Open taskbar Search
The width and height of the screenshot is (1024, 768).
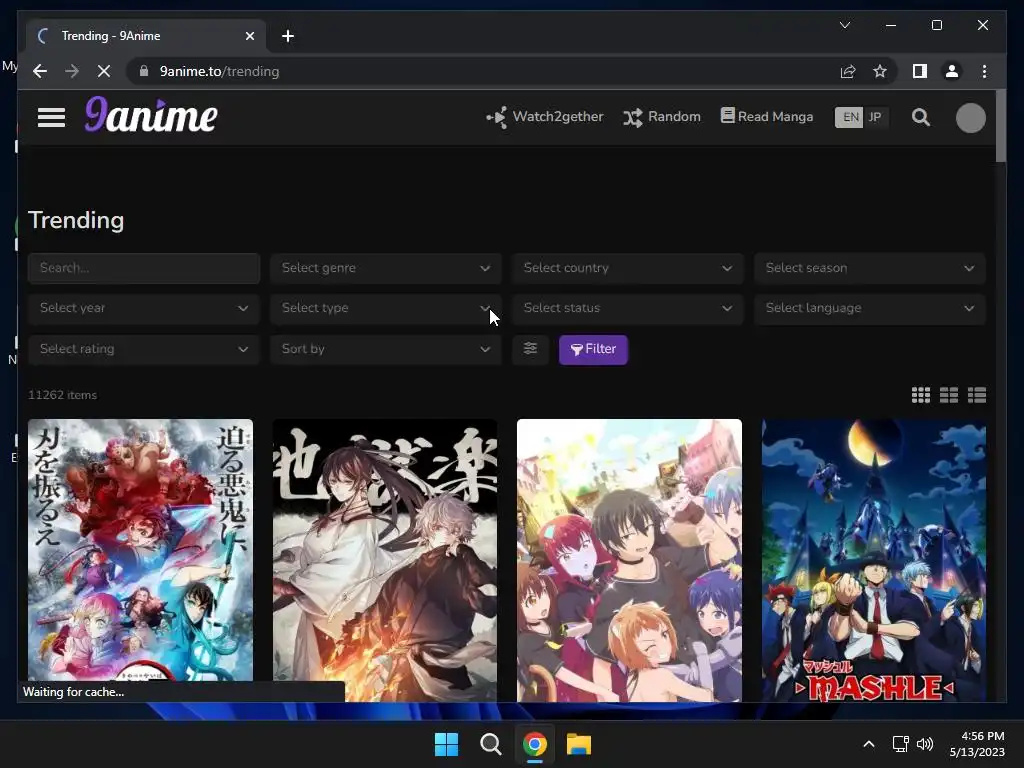490,744
